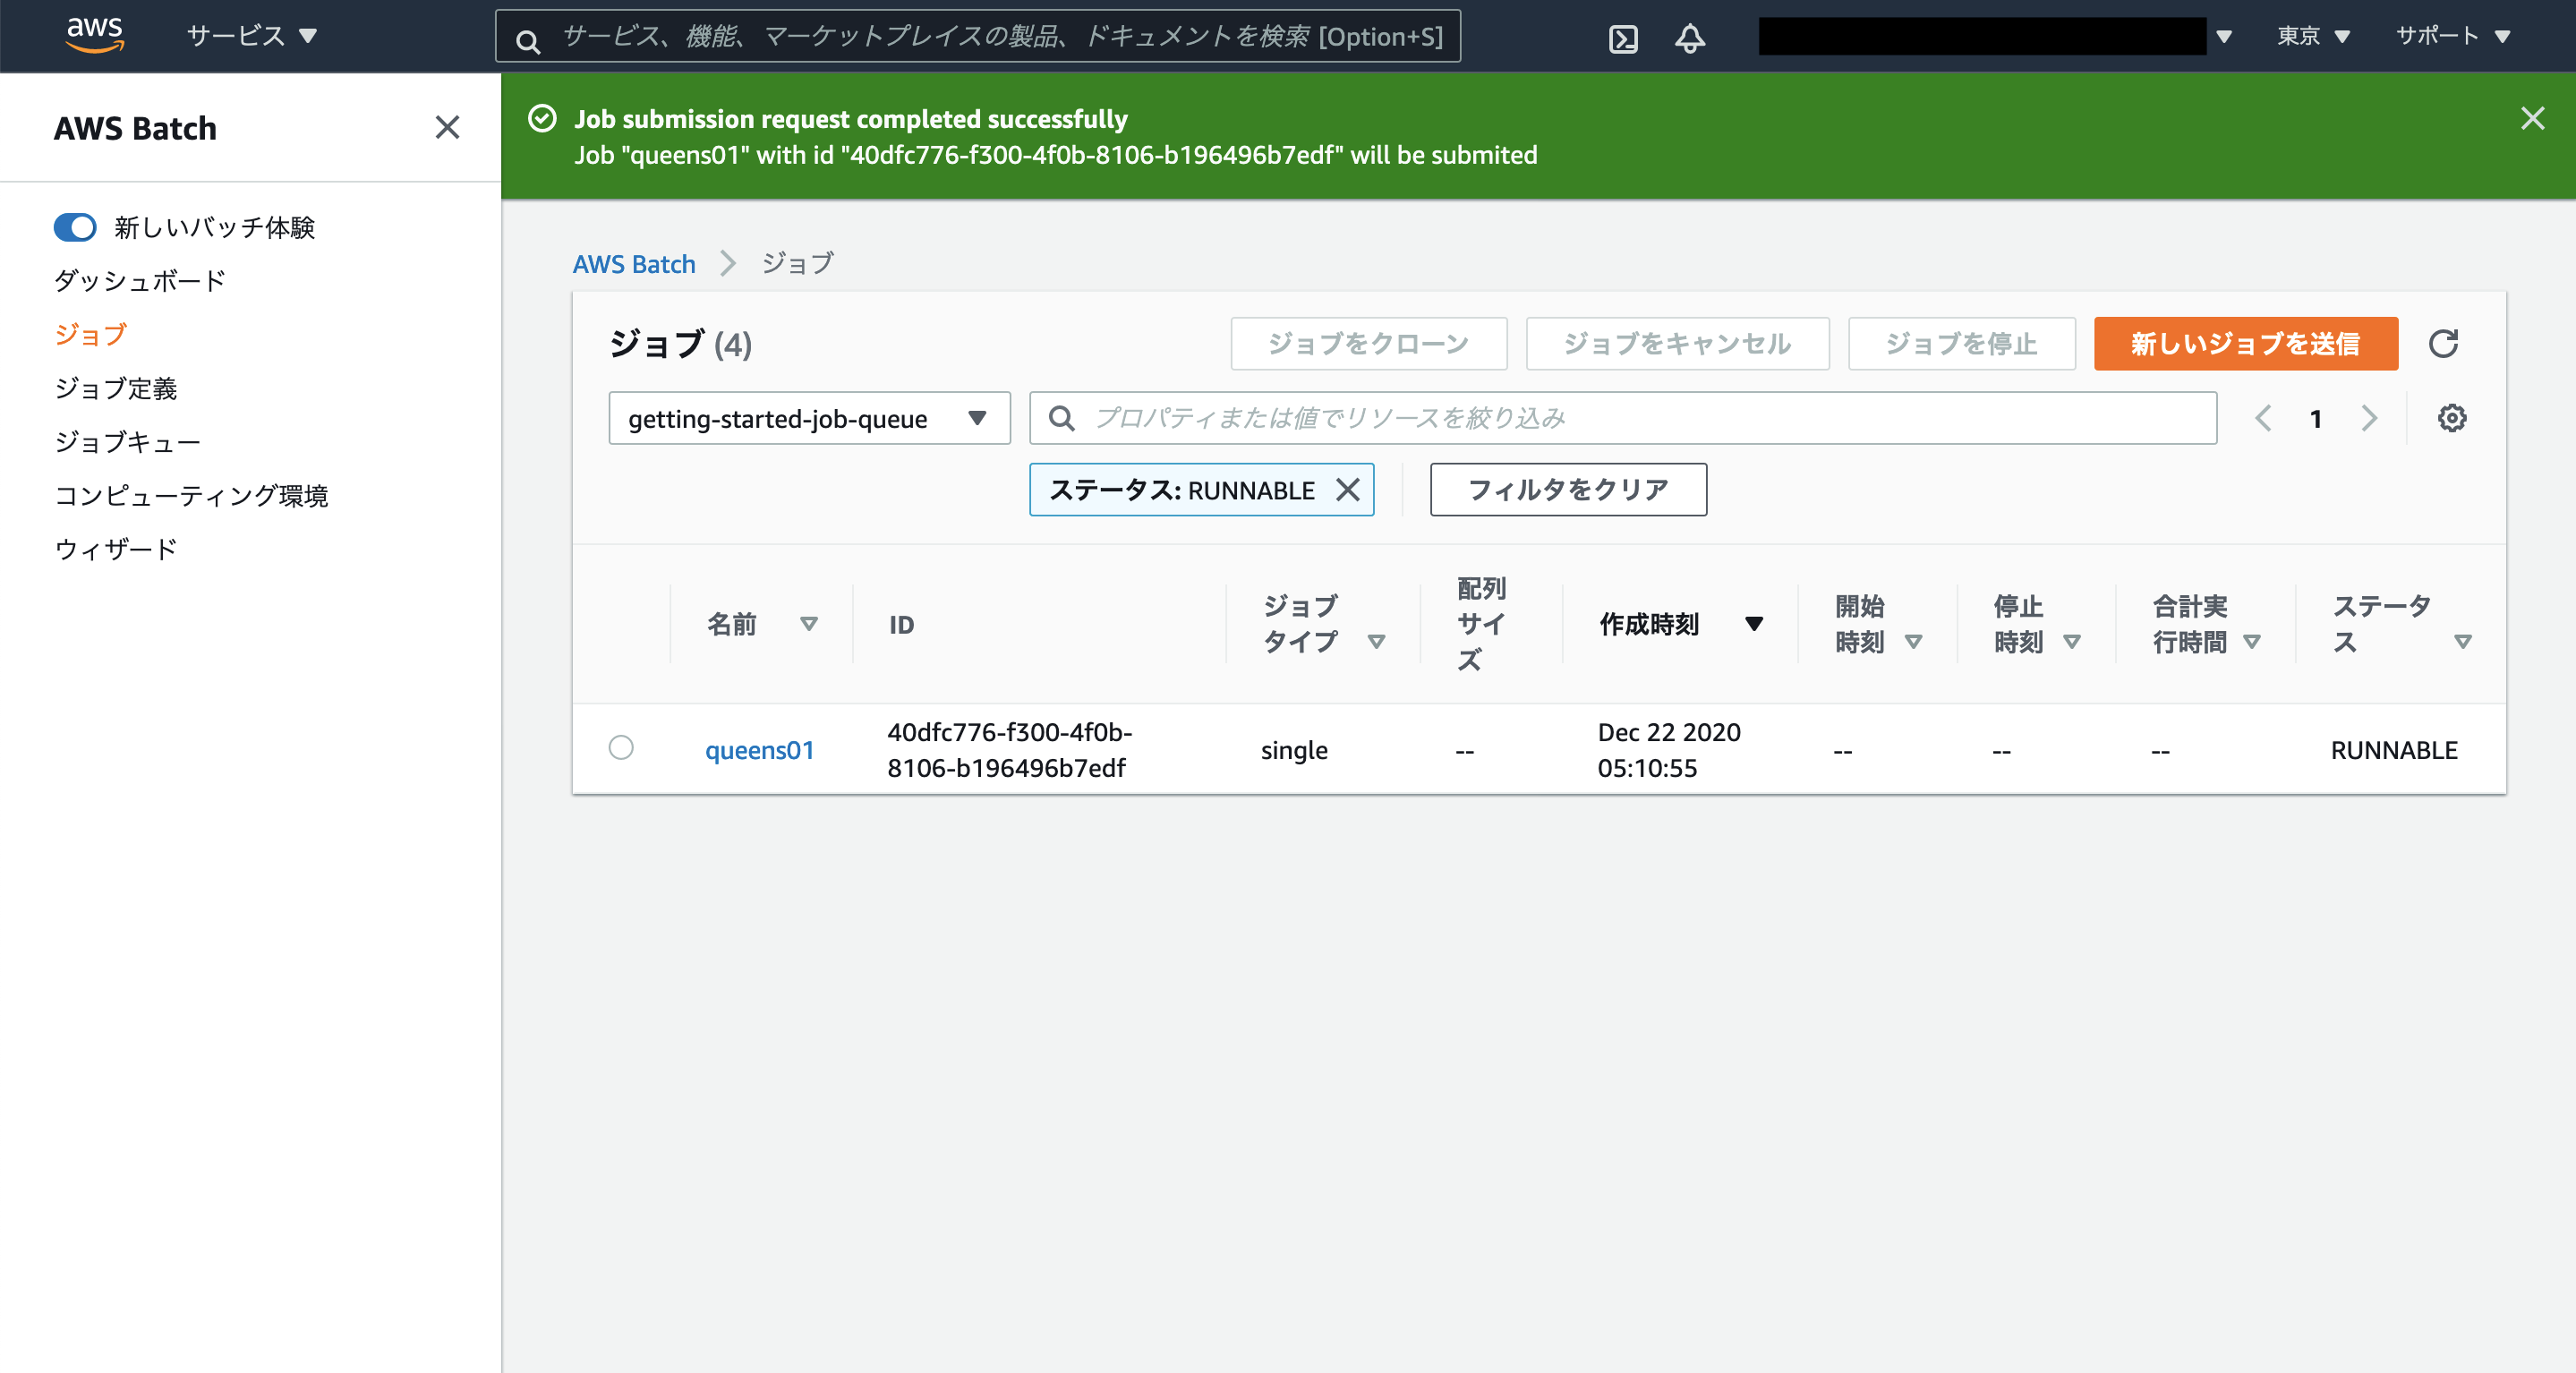Open コンピューティング環境 in sidebar

click(x=191, y=496)
